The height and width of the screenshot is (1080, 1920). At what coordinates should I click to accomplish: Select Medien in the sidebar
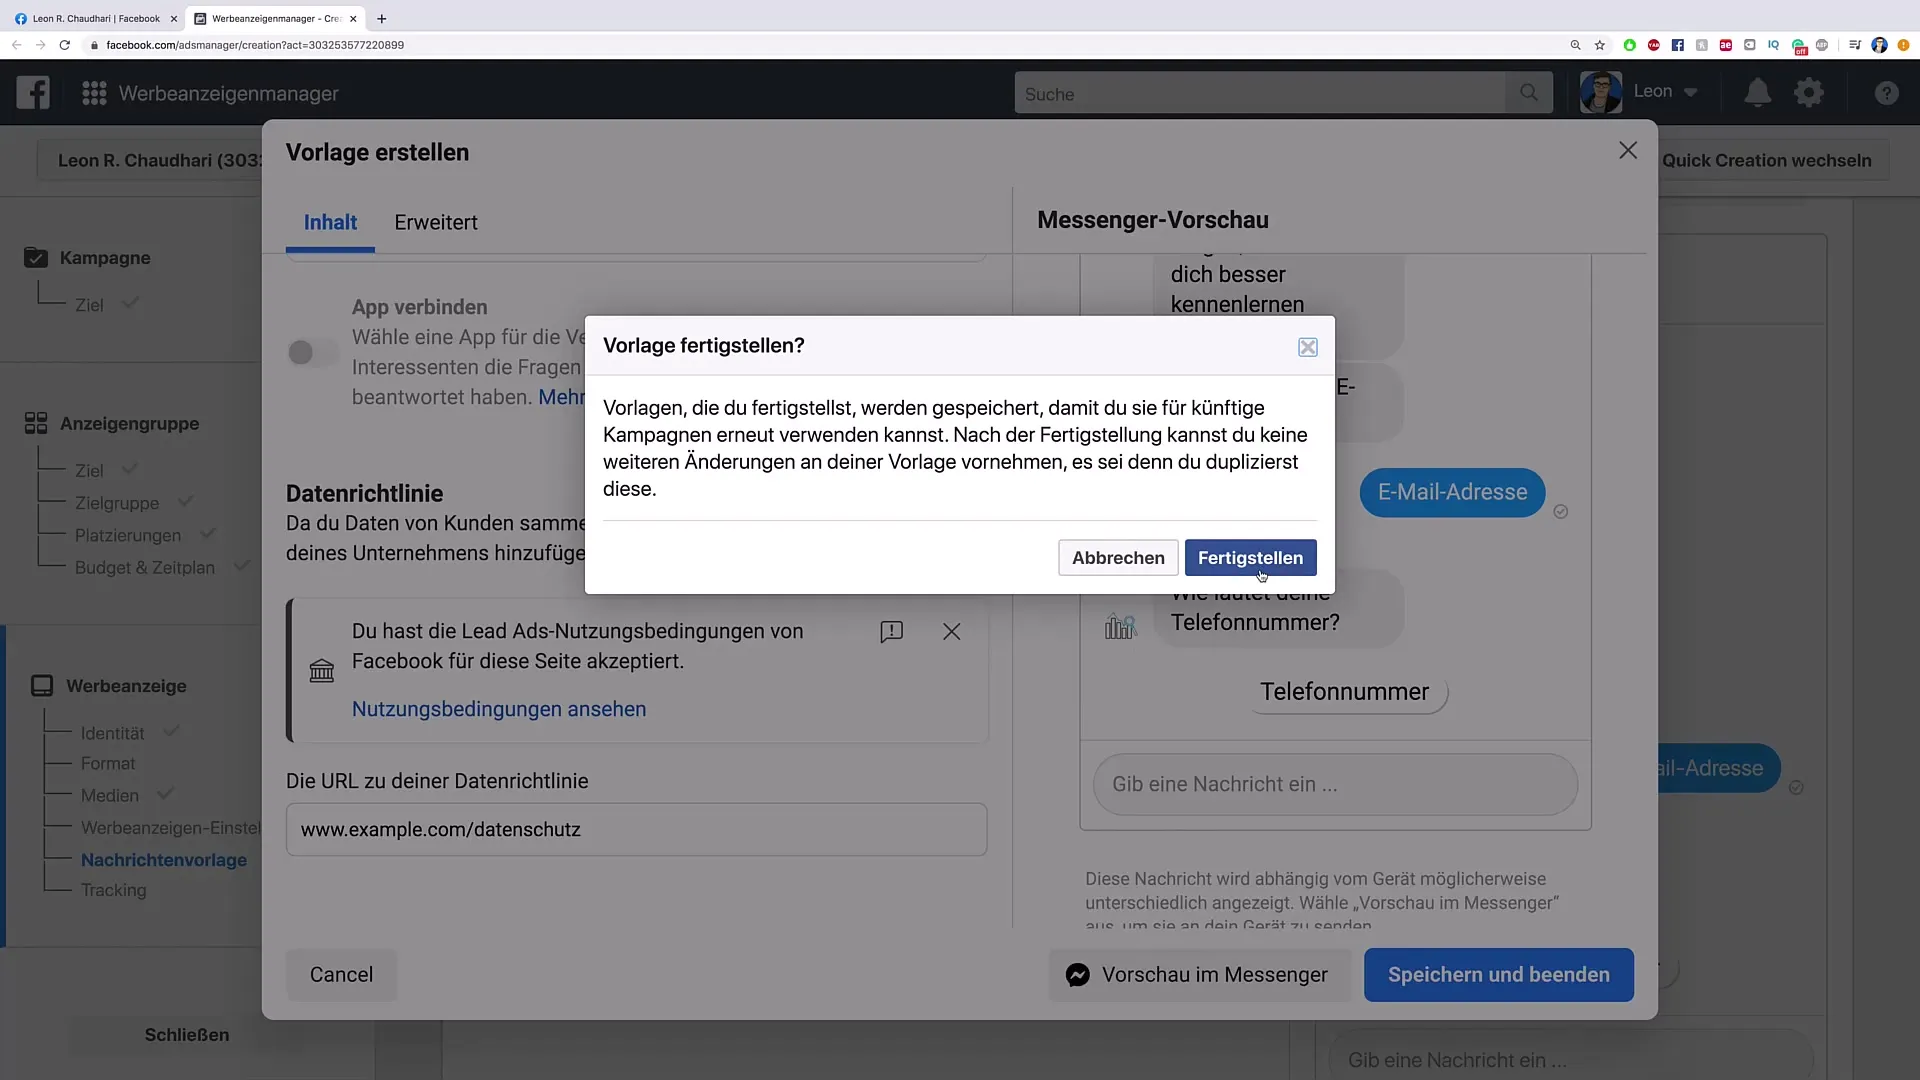click(x=110, y=795)
